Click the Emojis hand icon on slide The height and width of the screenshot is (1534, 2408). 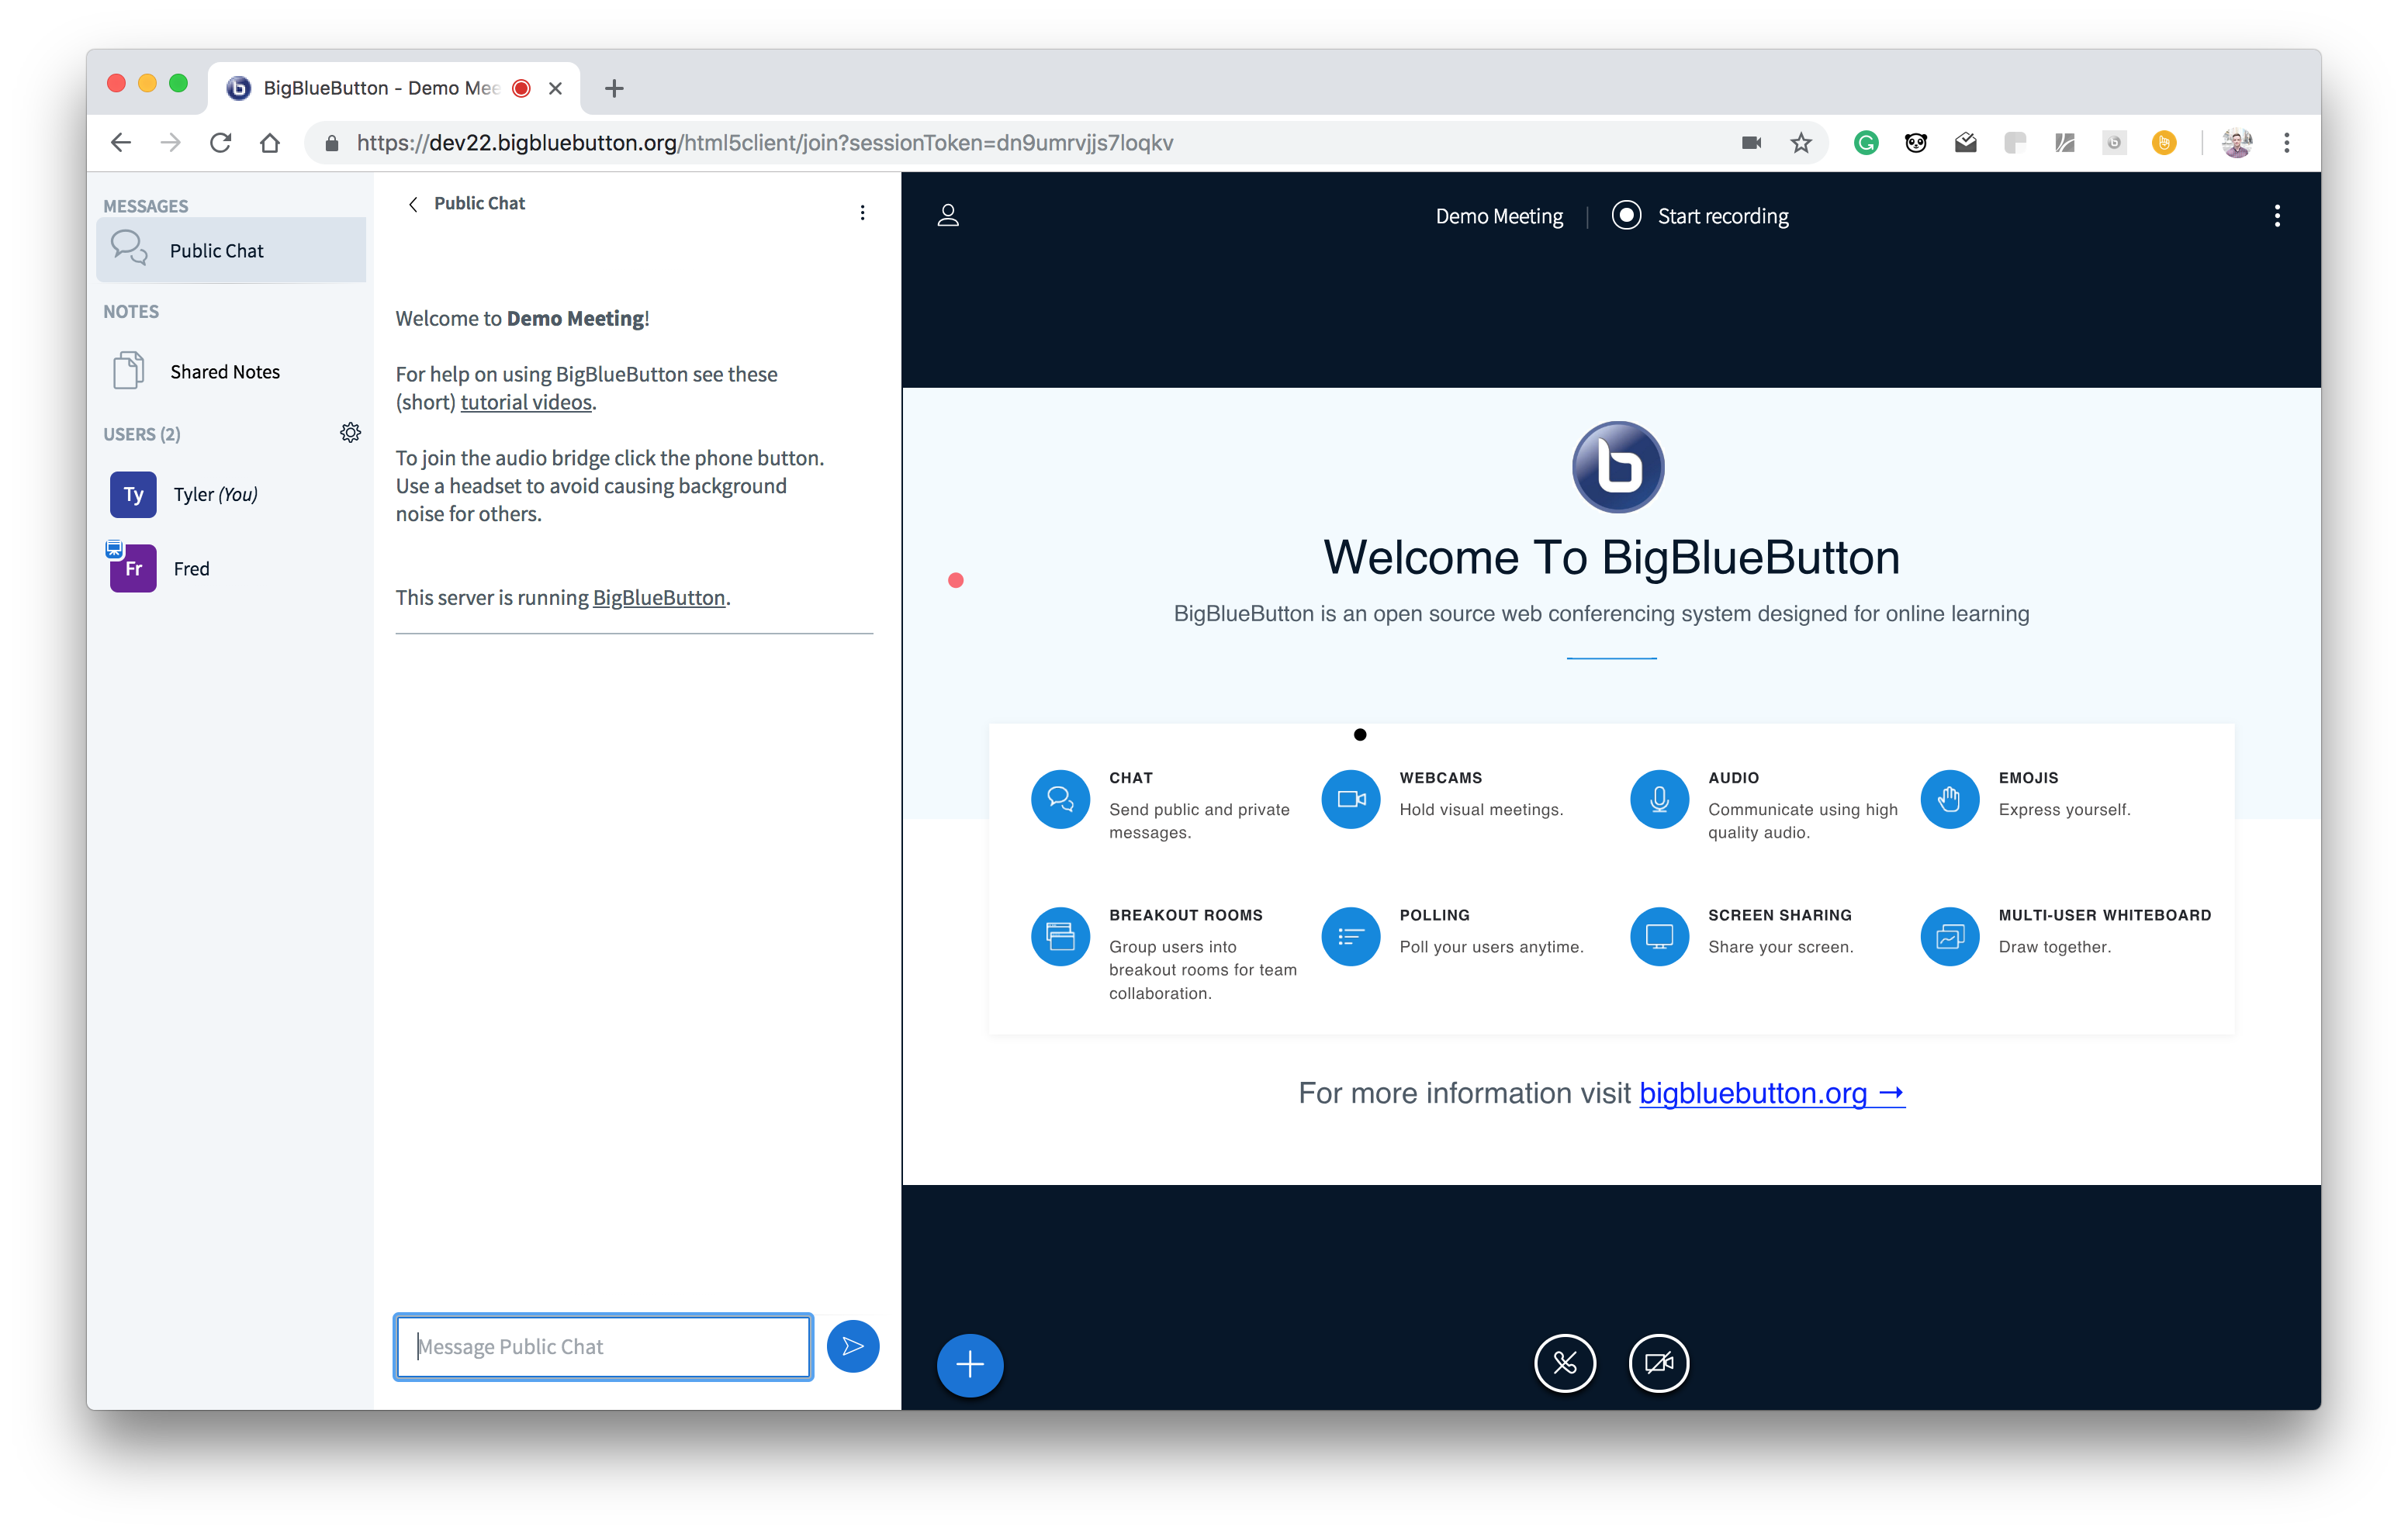tap(1950, 799)
